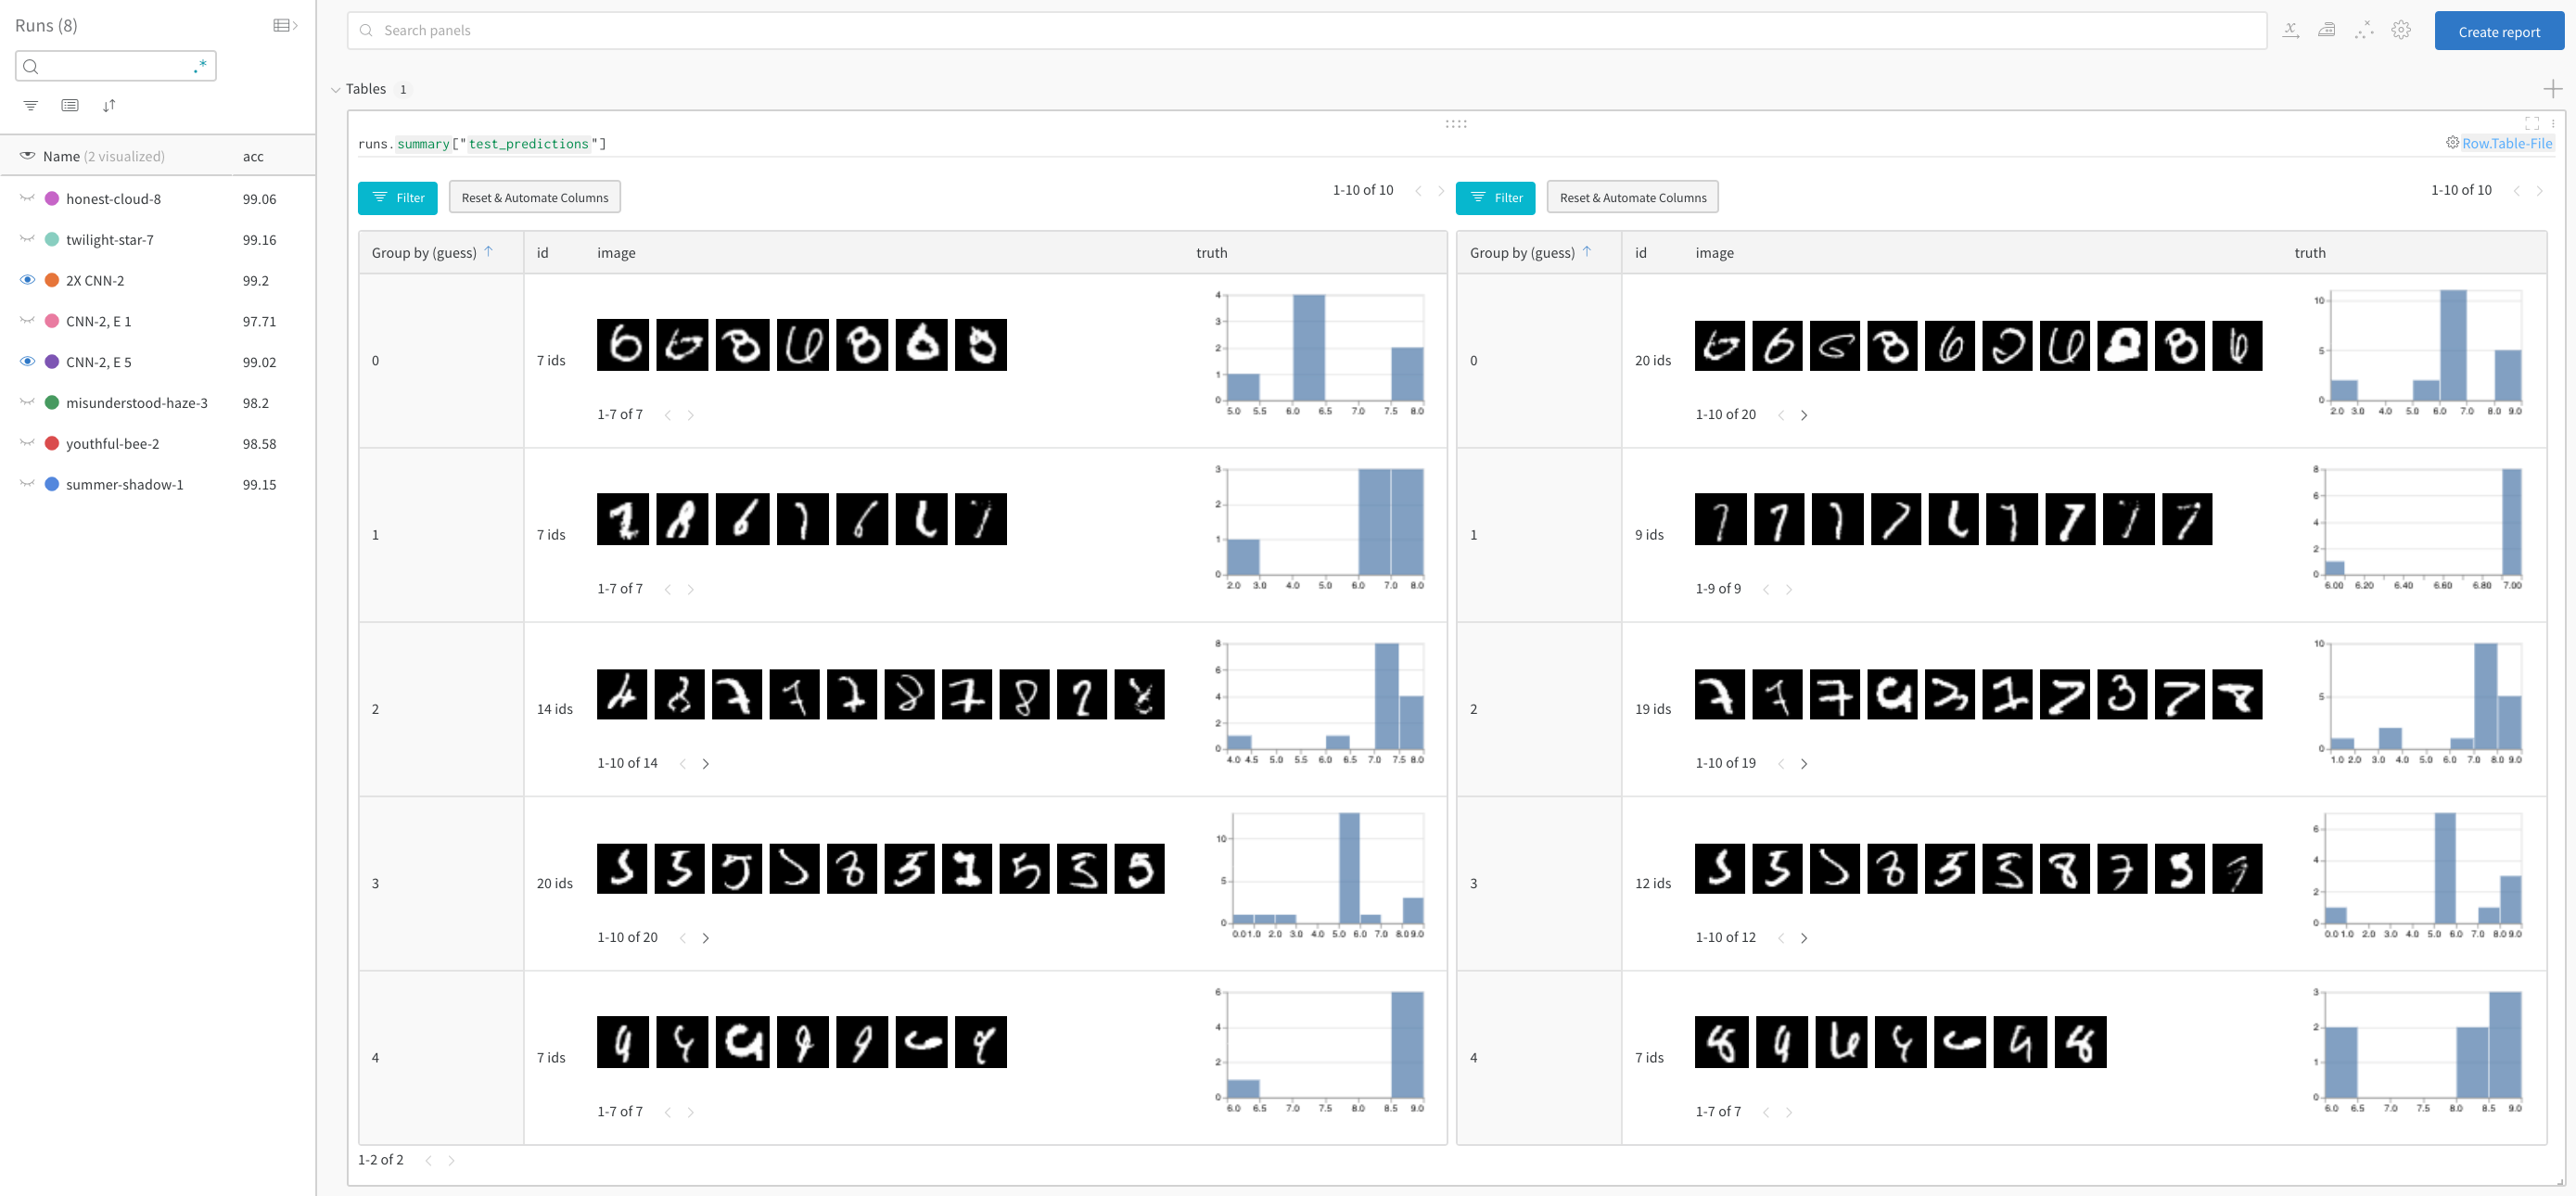Hide the 2X CNN-2 run
This screenshot has height=1196, width=2576.
[x=27, y=280]
